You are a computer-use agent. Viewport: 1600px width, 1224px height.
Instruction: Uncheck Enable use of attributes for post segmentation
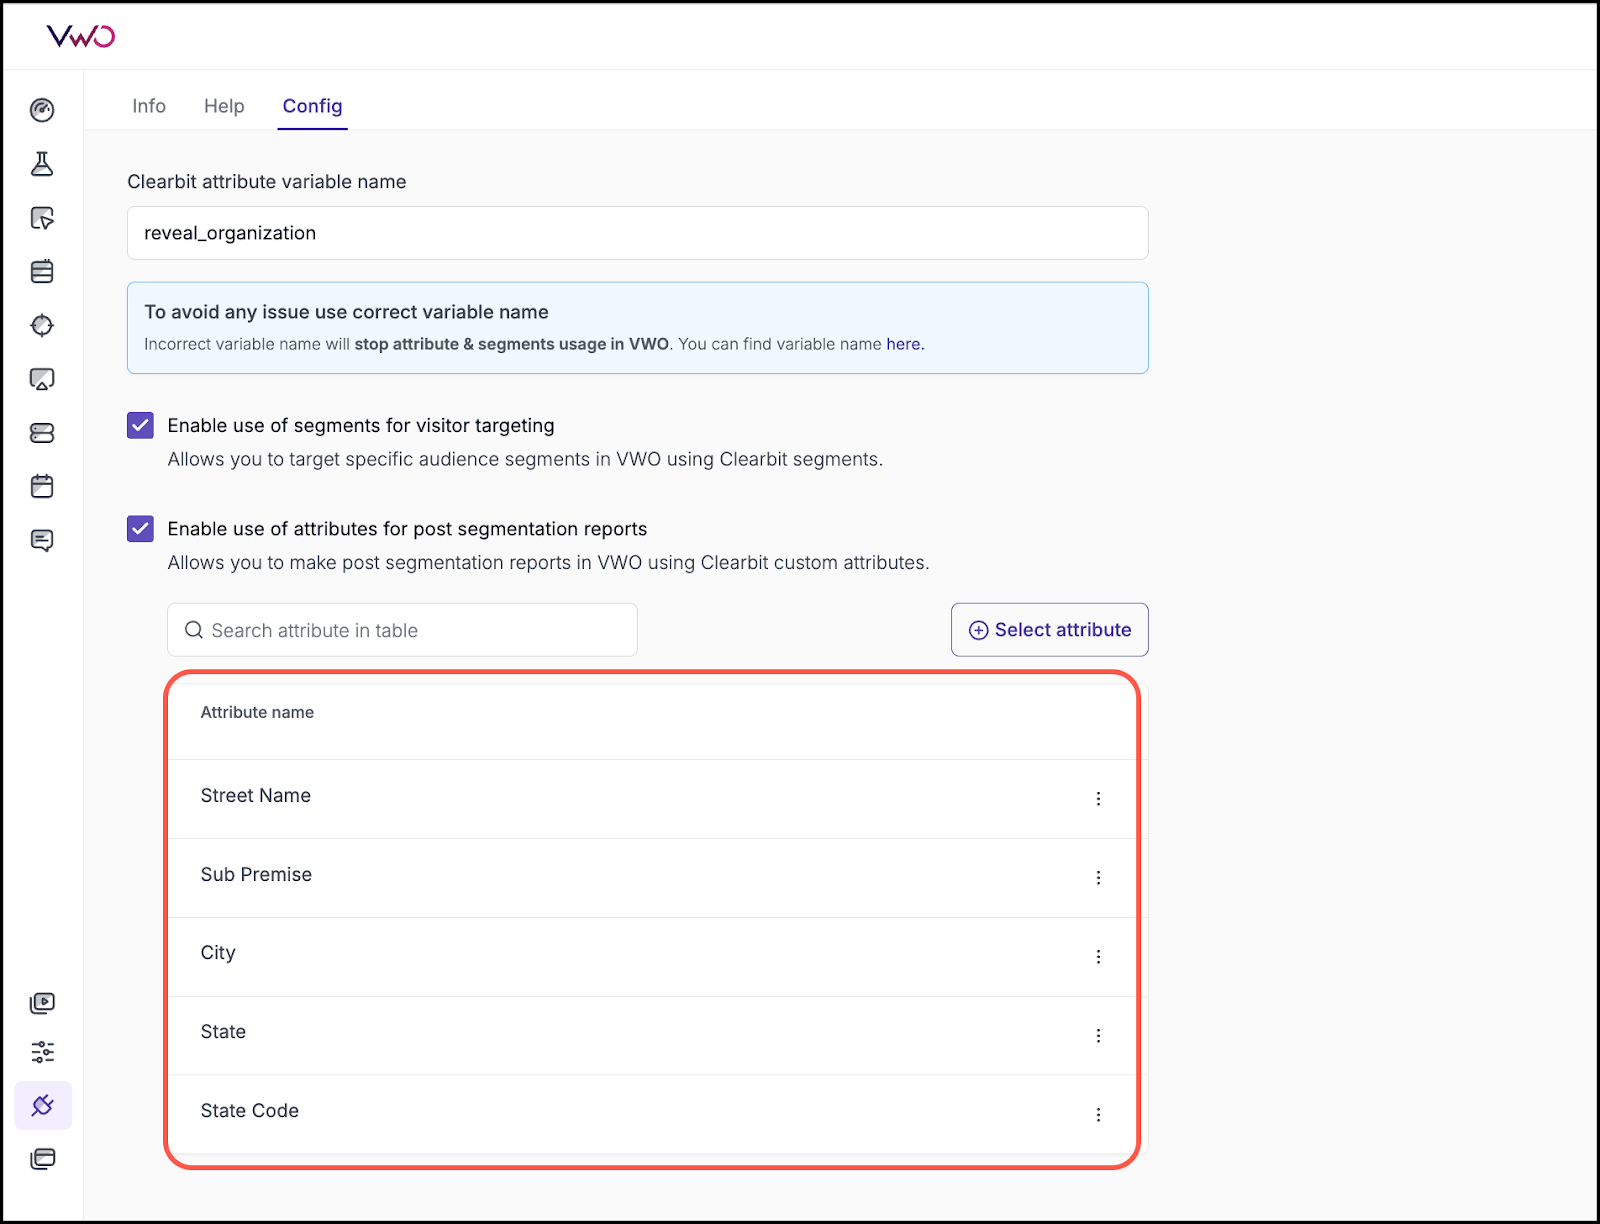coord(140,528)
